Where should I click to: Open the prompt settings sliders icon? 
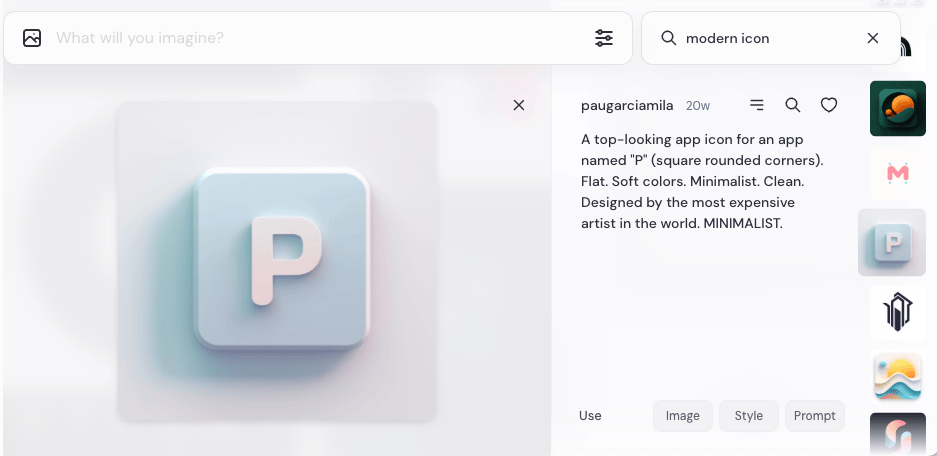pyautogui.click(x=604, y=38)
